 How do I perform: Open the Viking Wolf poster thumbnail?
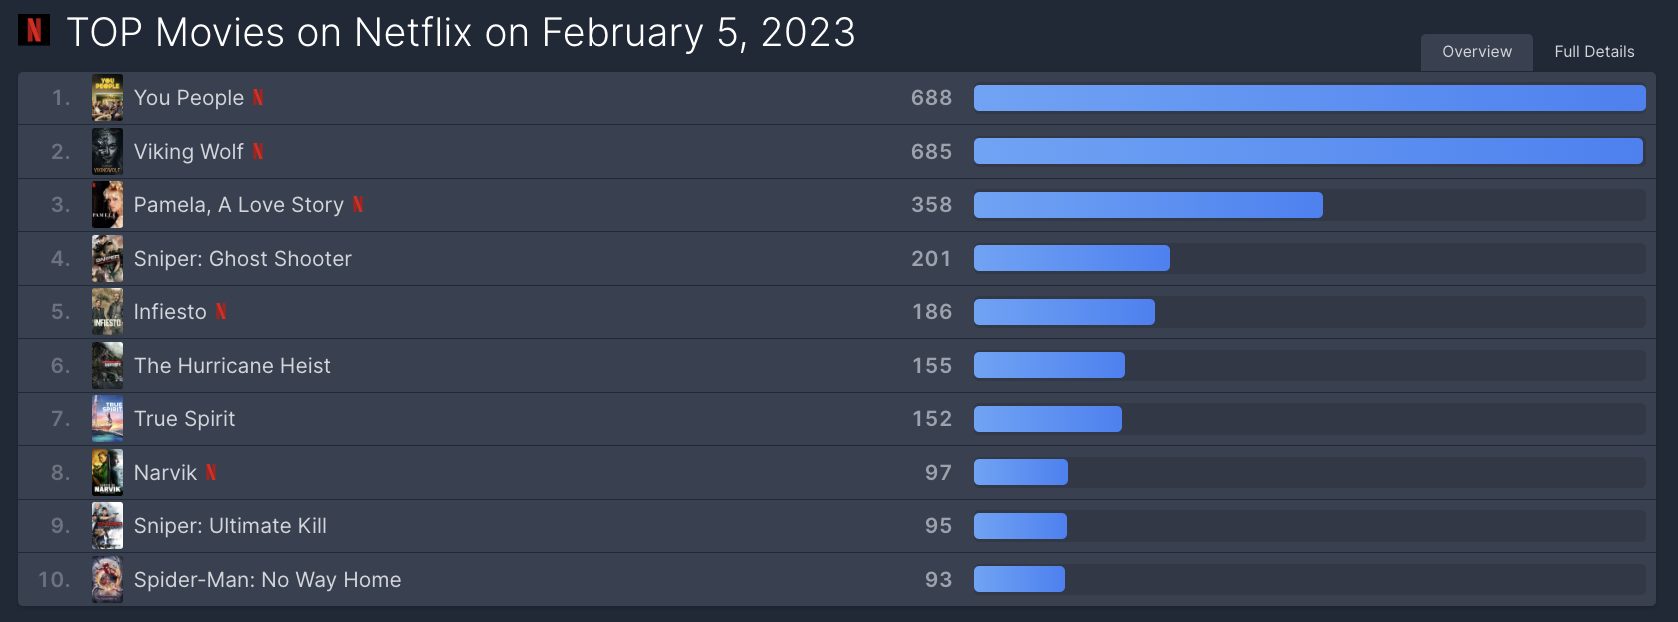[x=107, y=152]
